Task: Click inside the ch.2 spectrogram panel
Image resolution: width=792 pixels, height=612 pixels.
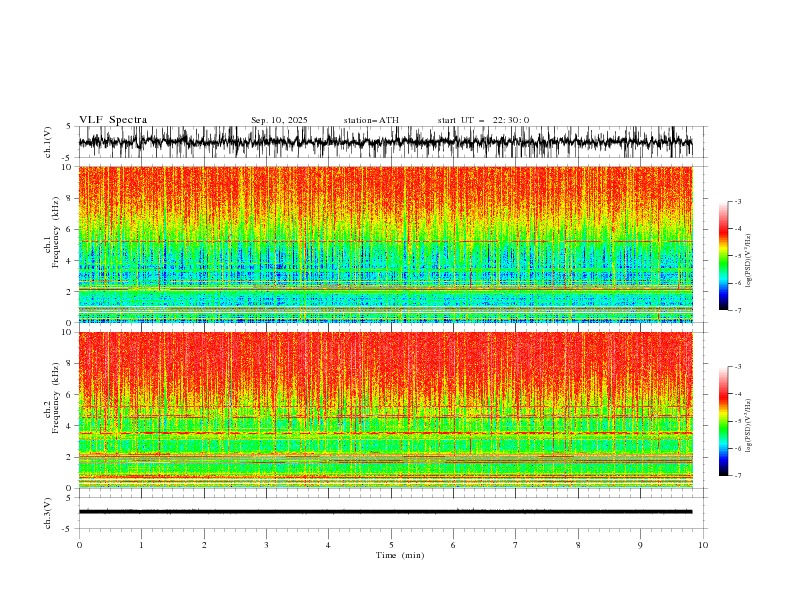Action: point(385,410)
